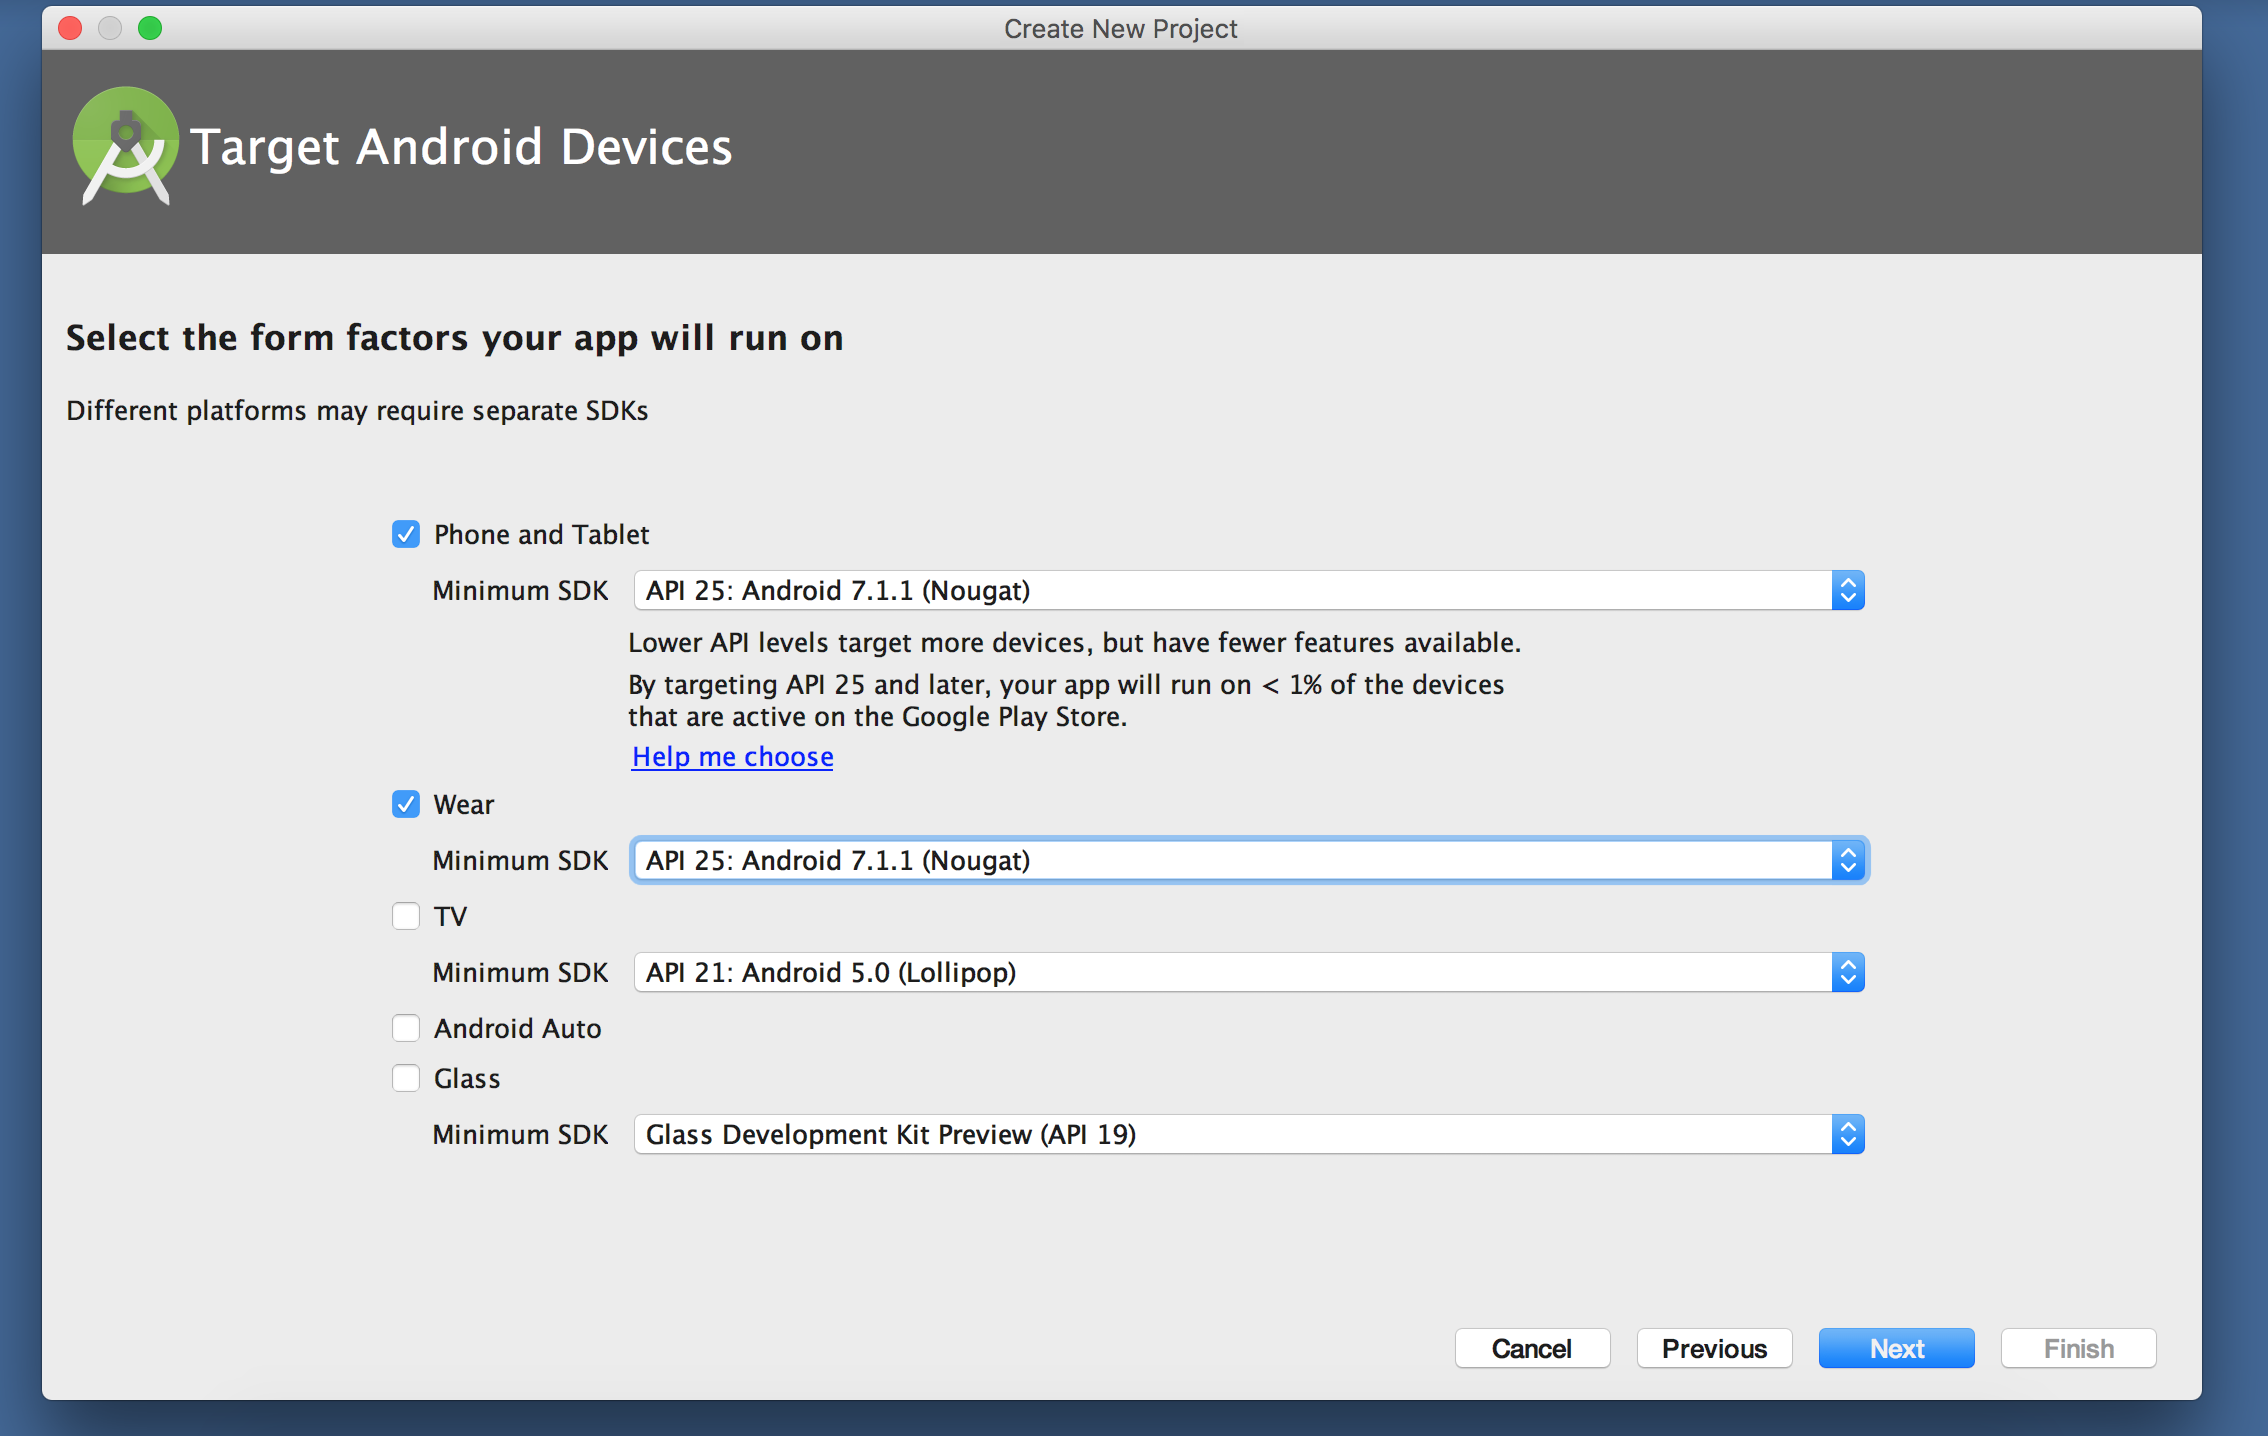Click the Cancel button
The width and height of the screenshot is (2268, 1436).
tap(1532, 1348)
